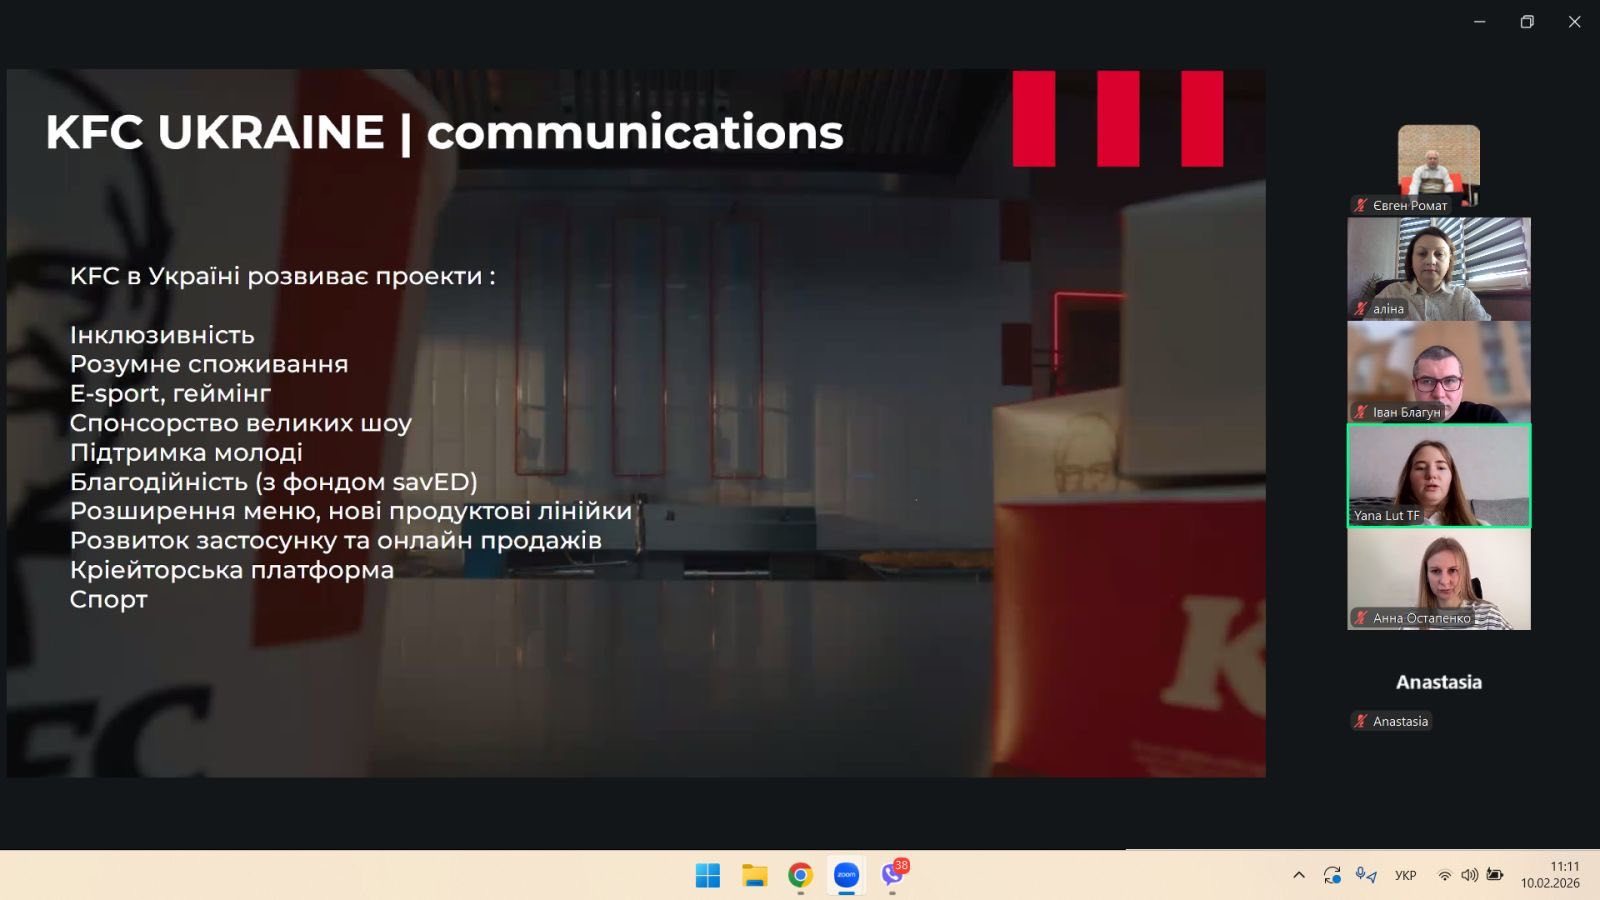This screenshot has width=1600, height=900.
Task: Launch Google Chrome from the taskbar
Action: (x=800, y=875)
